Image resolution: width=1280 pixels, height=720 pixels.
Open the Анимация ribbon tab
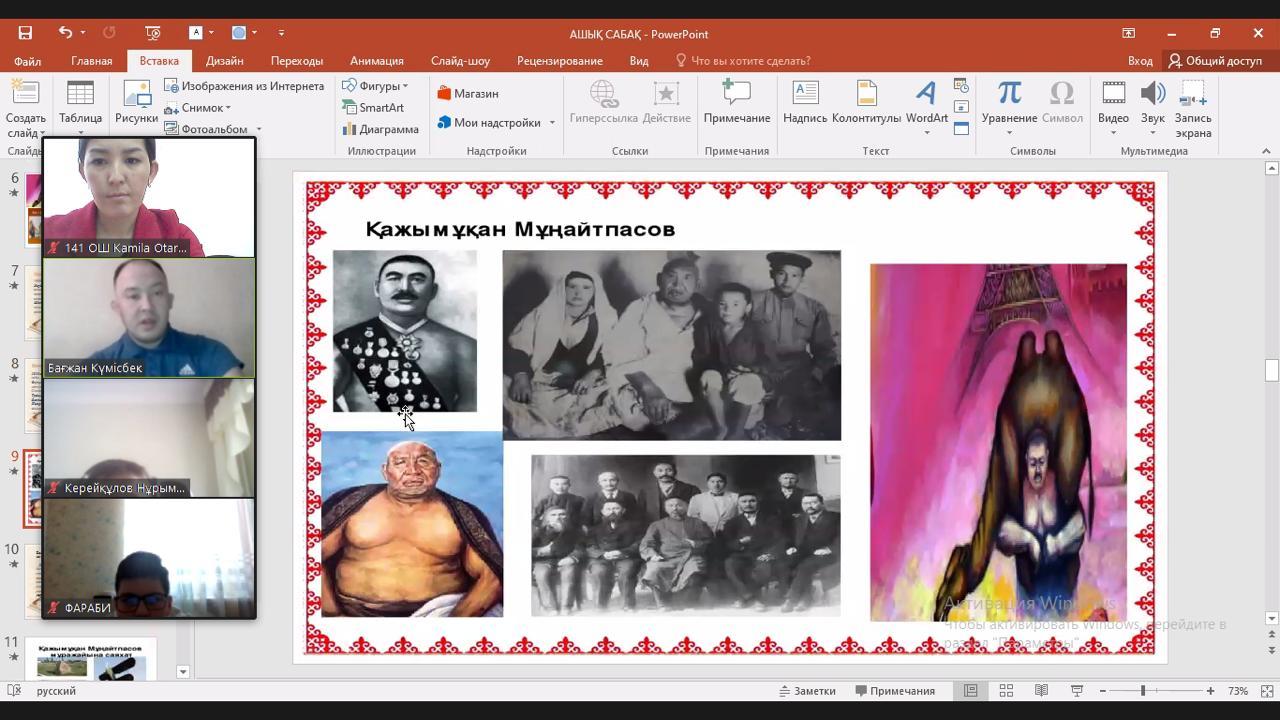[376, 61]
